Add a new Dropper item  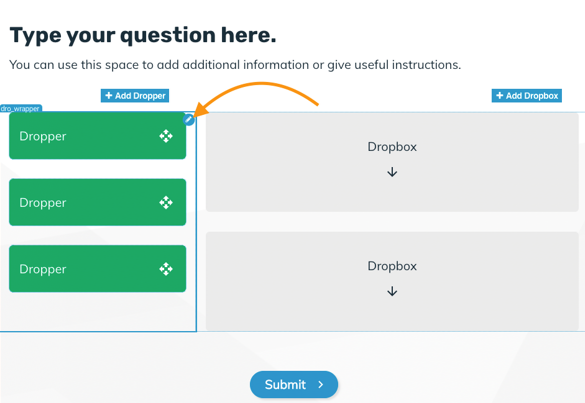[x=135, y=96]
